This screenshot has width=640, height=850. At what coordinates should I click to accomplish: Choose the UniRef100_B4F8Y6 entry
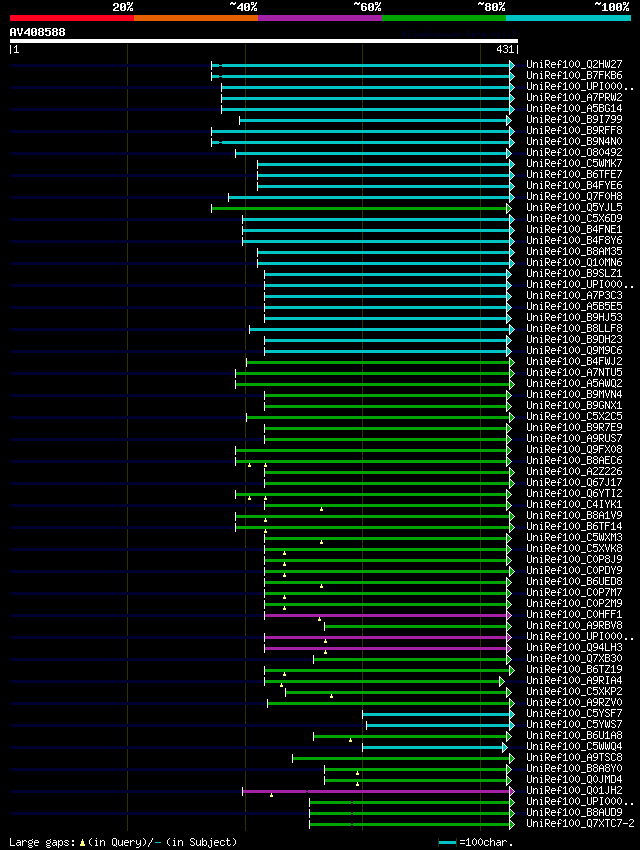pyautogui.click(x=574, y=240)
